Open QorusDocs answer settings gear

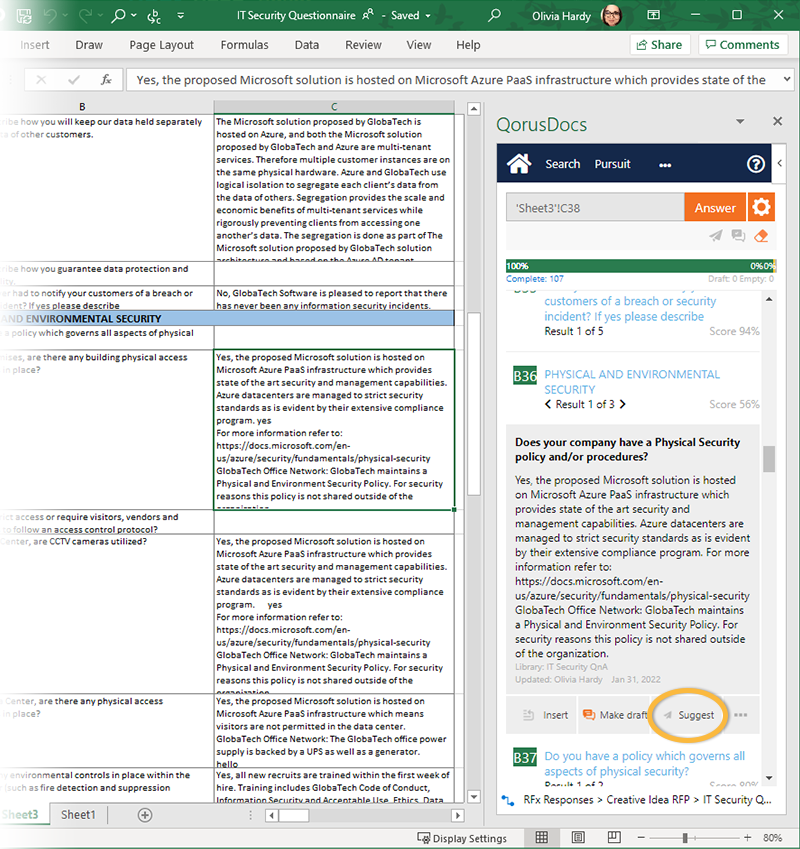761,207
